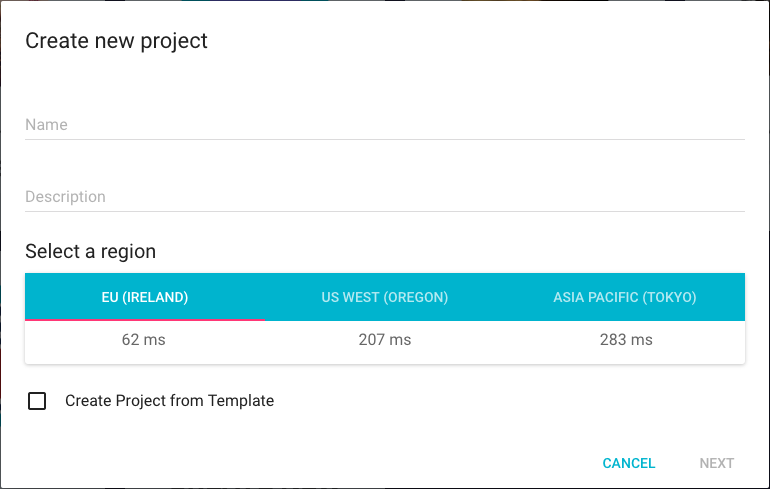Pick the region showing 283 ms latency
Screen dimensions: 770x489
point(625,297)
